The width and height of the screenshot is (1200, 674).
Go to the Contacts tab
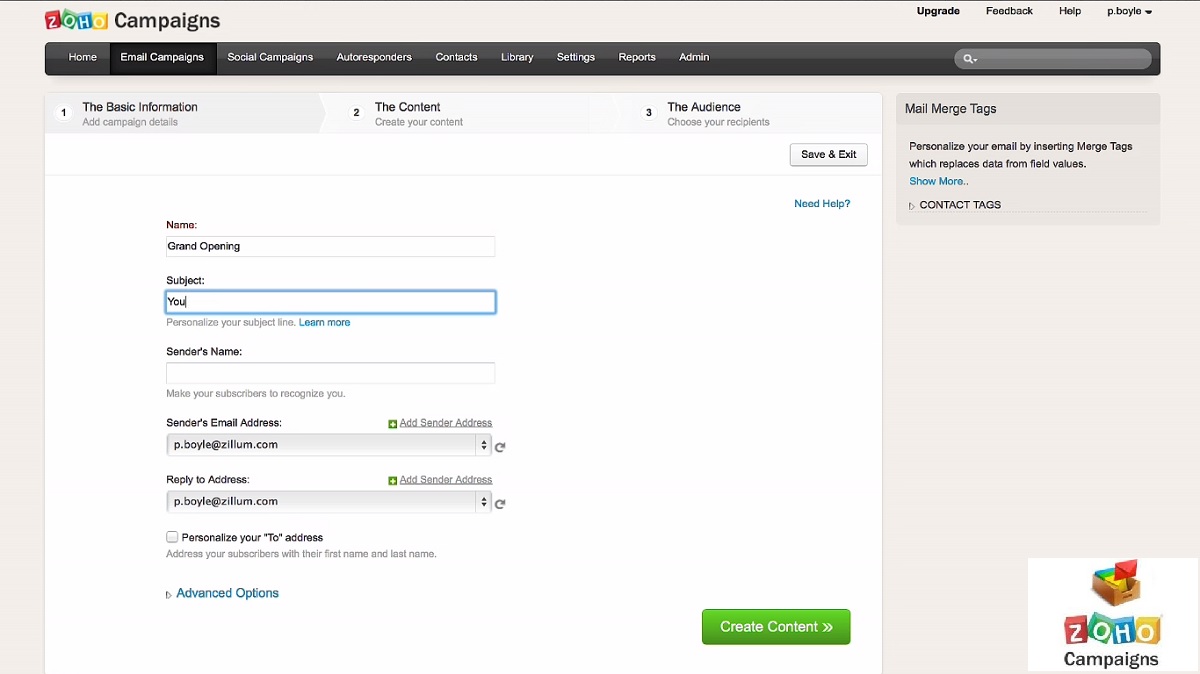[456, 57]
